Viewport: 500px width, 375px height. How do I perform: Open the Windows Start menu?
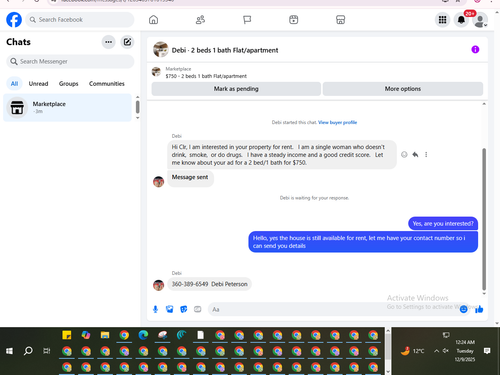pos(9,351)
